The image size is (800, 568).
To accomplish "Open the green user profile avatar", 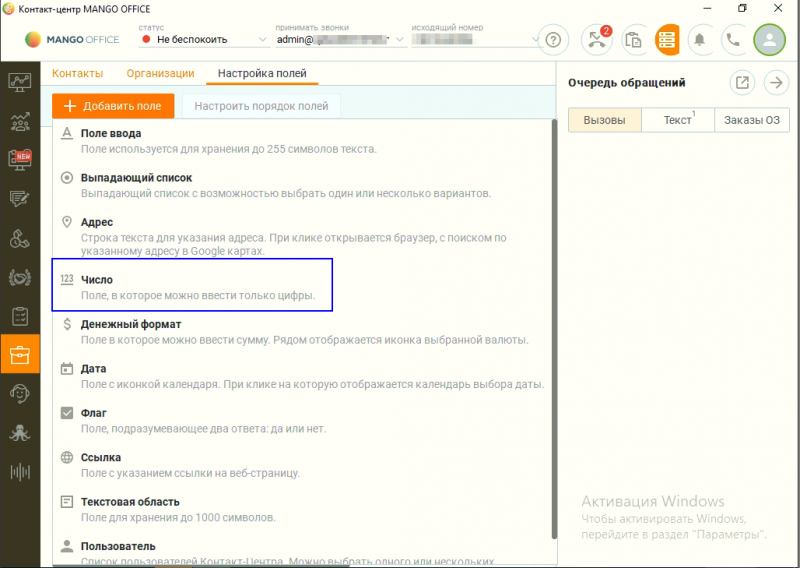I will point(769,40).
